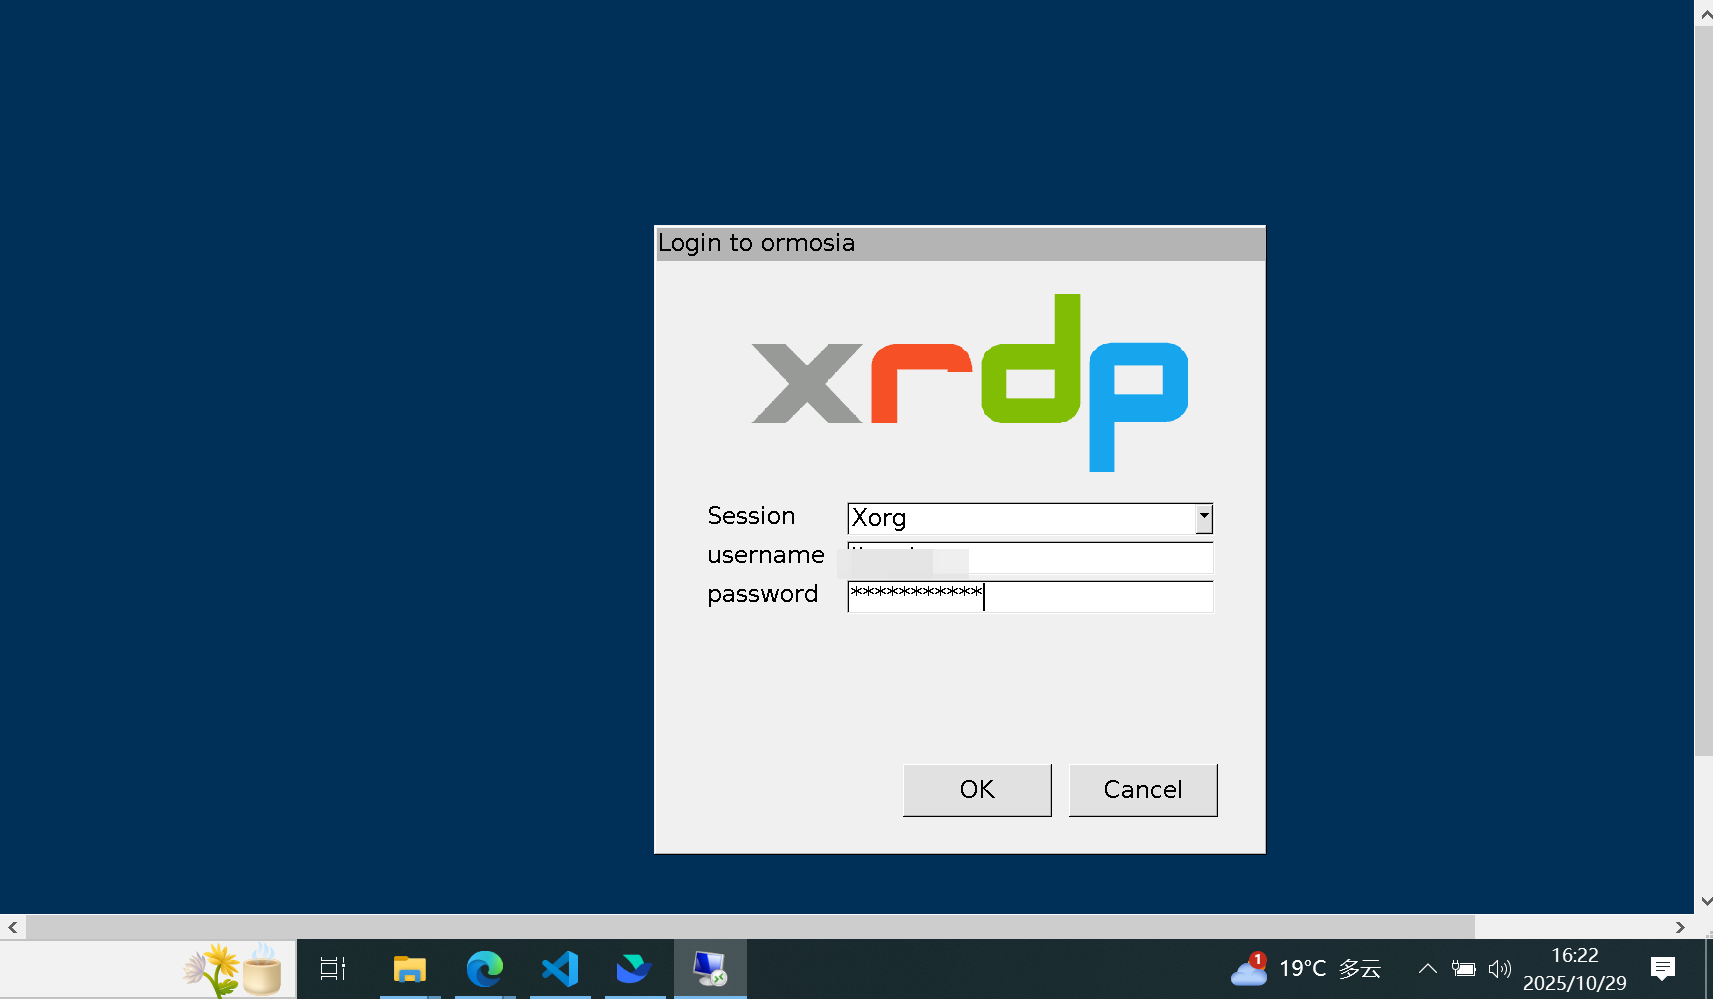Screen dimensions: 1713x999
Task: Click the username input field
Action: 1030,557
